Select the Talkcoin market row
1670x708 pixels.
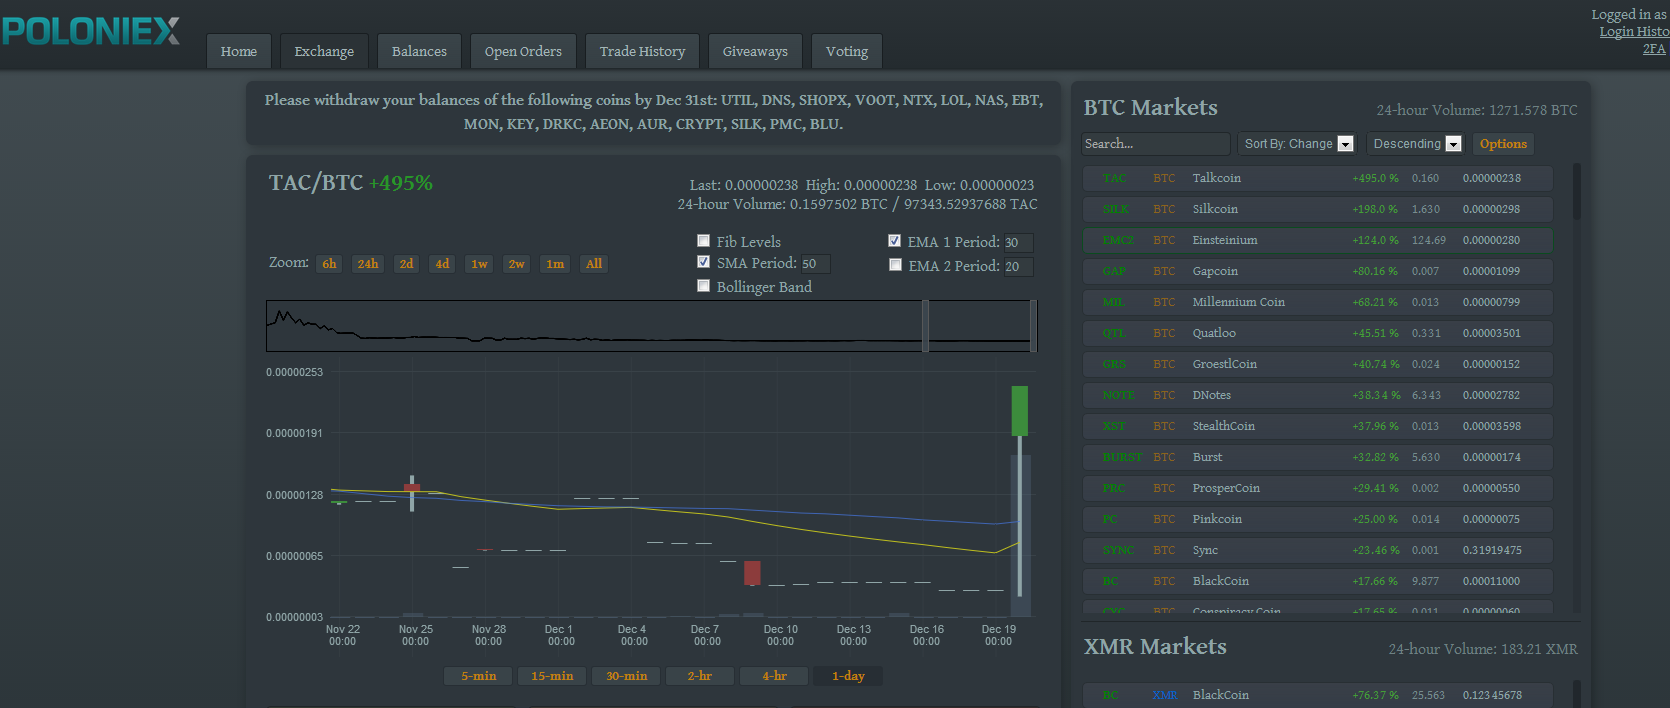(1318, 178)
